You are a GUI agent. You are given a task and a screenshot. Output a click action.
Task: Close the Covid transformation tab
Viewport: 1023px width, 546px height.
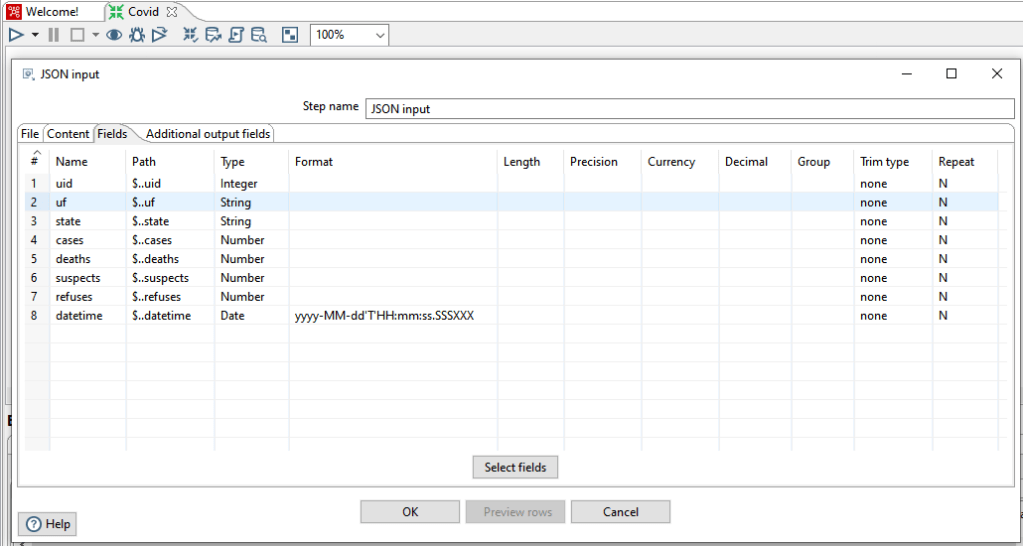(x=171, y=12)
